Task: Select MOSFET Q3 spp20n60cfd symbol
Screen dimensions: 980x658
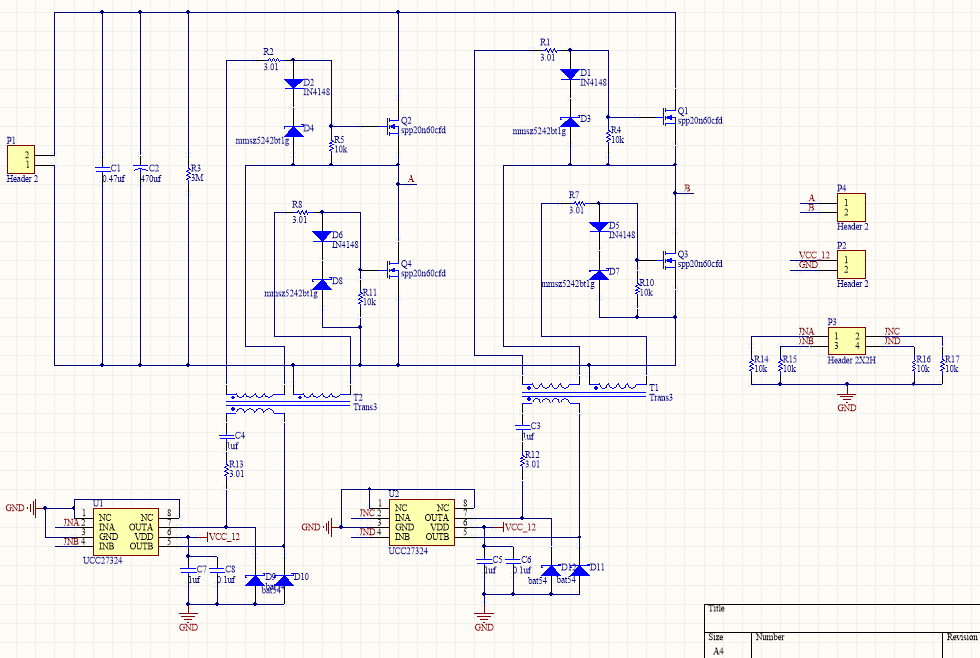Action: coord(669,261)
